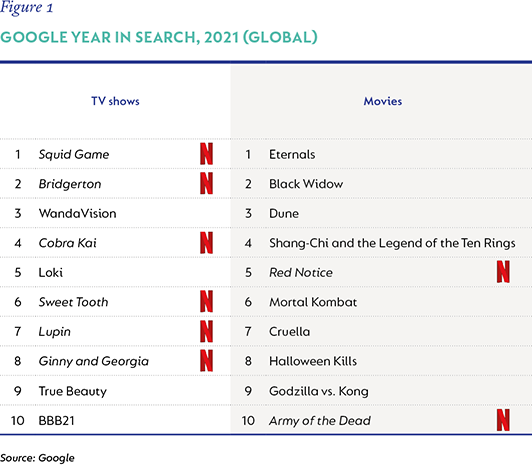
Task: Click the 'True Beauty' entry
Action: coord(73,391)
